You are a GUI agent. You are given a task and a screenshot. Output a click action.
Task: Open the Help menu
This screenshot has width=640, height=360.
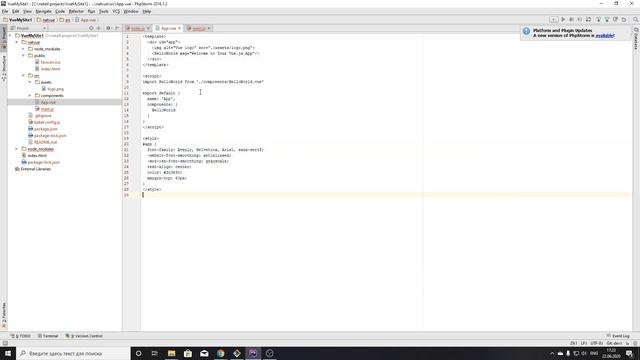point(147,11)
